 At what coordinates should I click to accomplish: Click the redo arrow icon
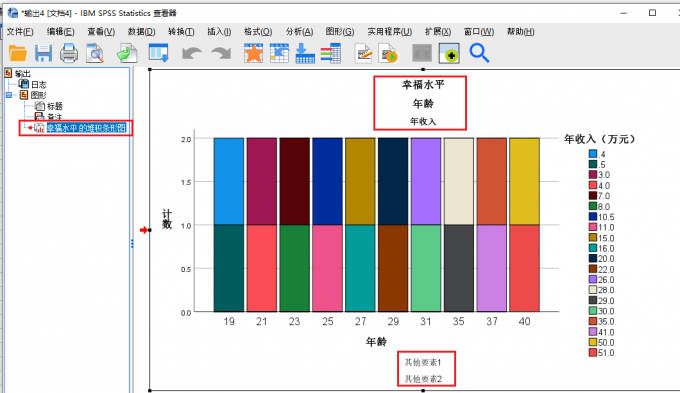[x=221, y=53]
